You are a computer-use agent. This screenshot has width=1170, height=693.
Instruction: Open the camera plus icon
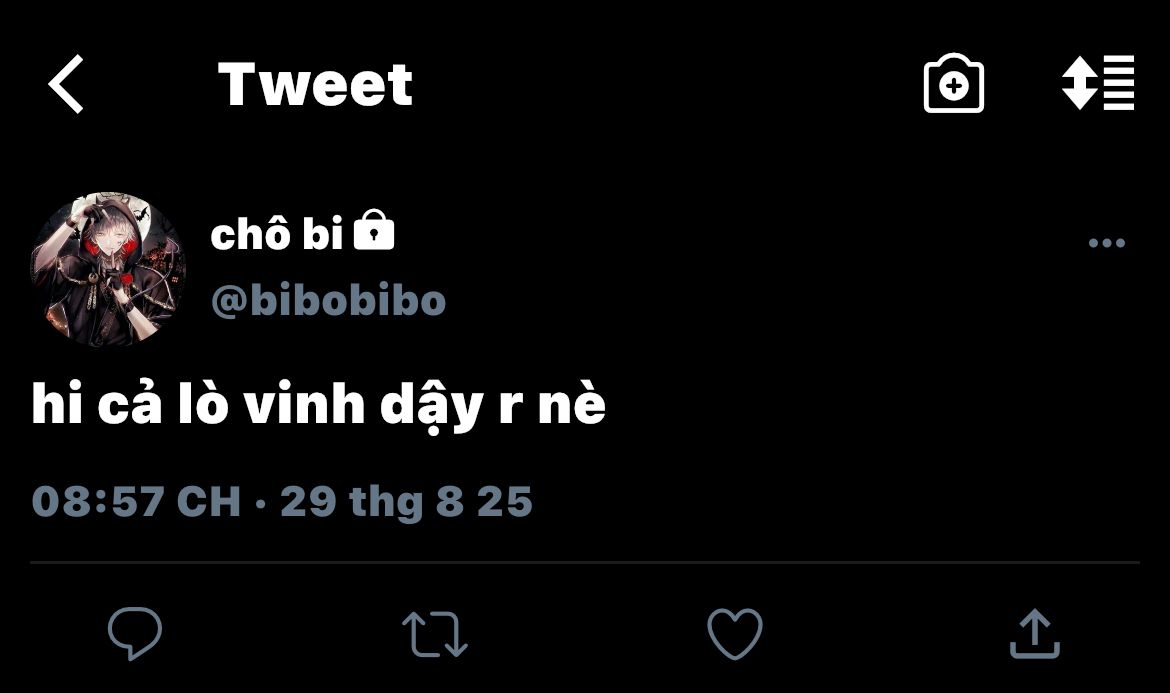point(954,84)
